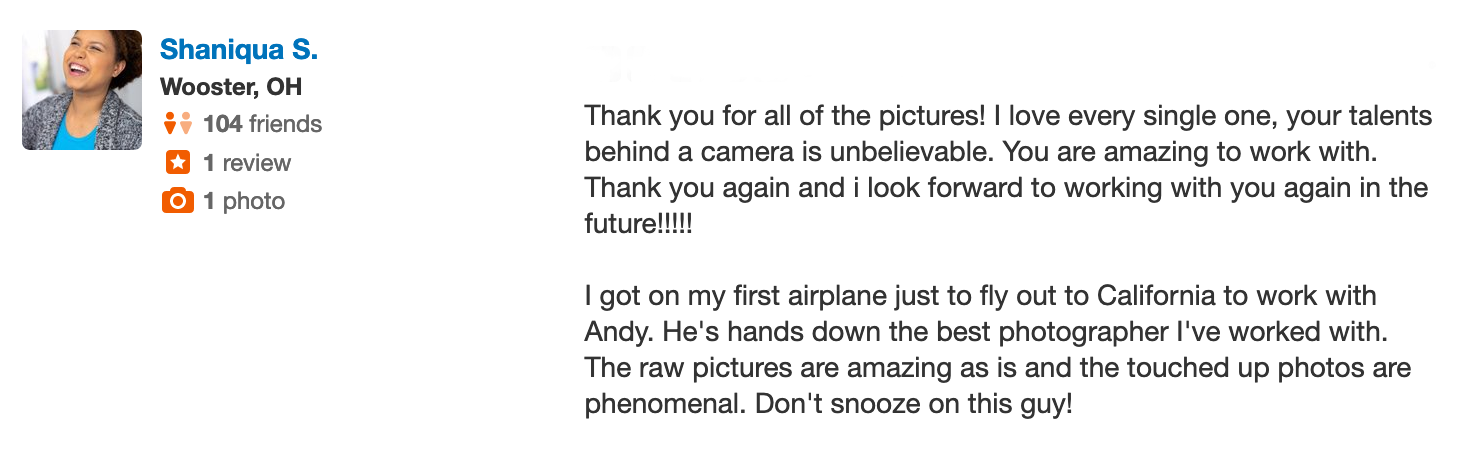This screenshot has width=1468, height=460.
Task: Click the first 'Thank you for all' paragraph
Action: pyautogui.click(x=1008, y=170)
